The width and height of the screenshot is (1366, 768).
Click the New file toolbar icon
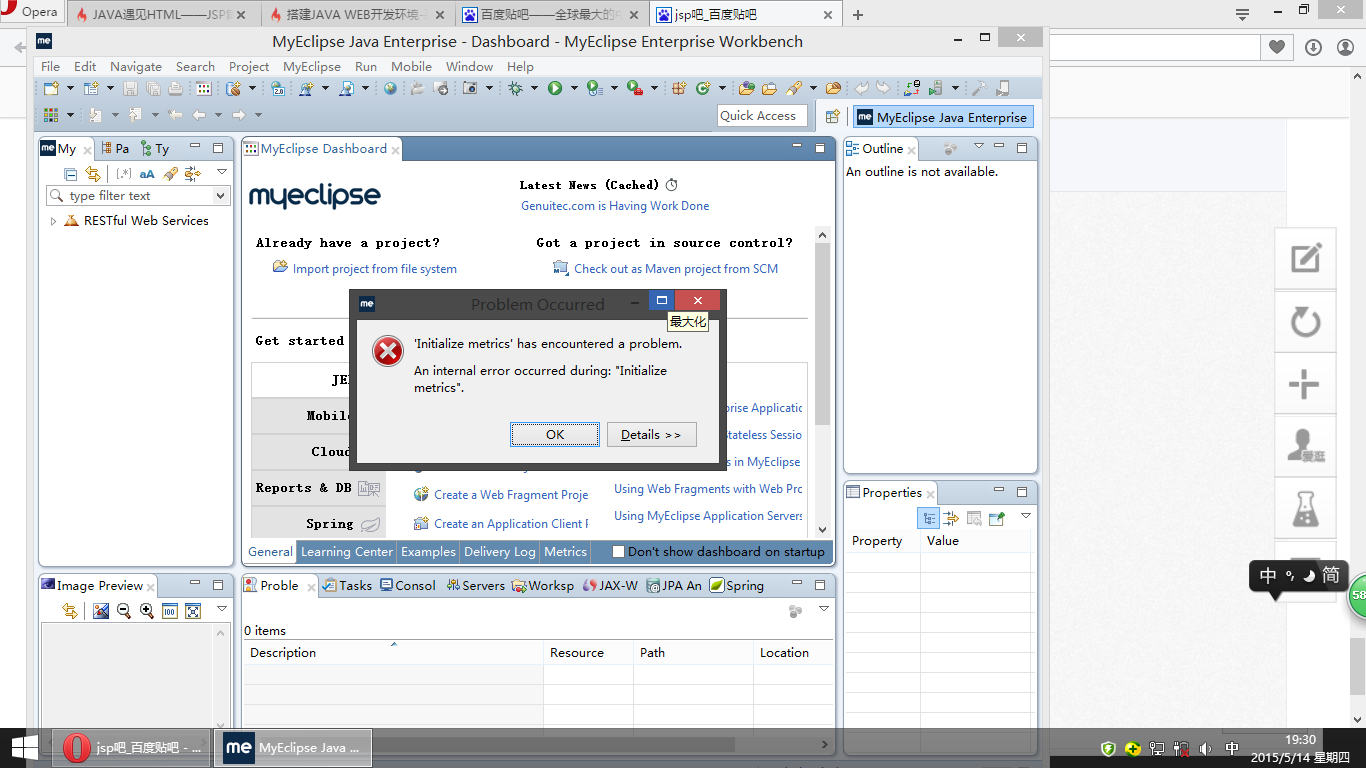tap(51, 89)
